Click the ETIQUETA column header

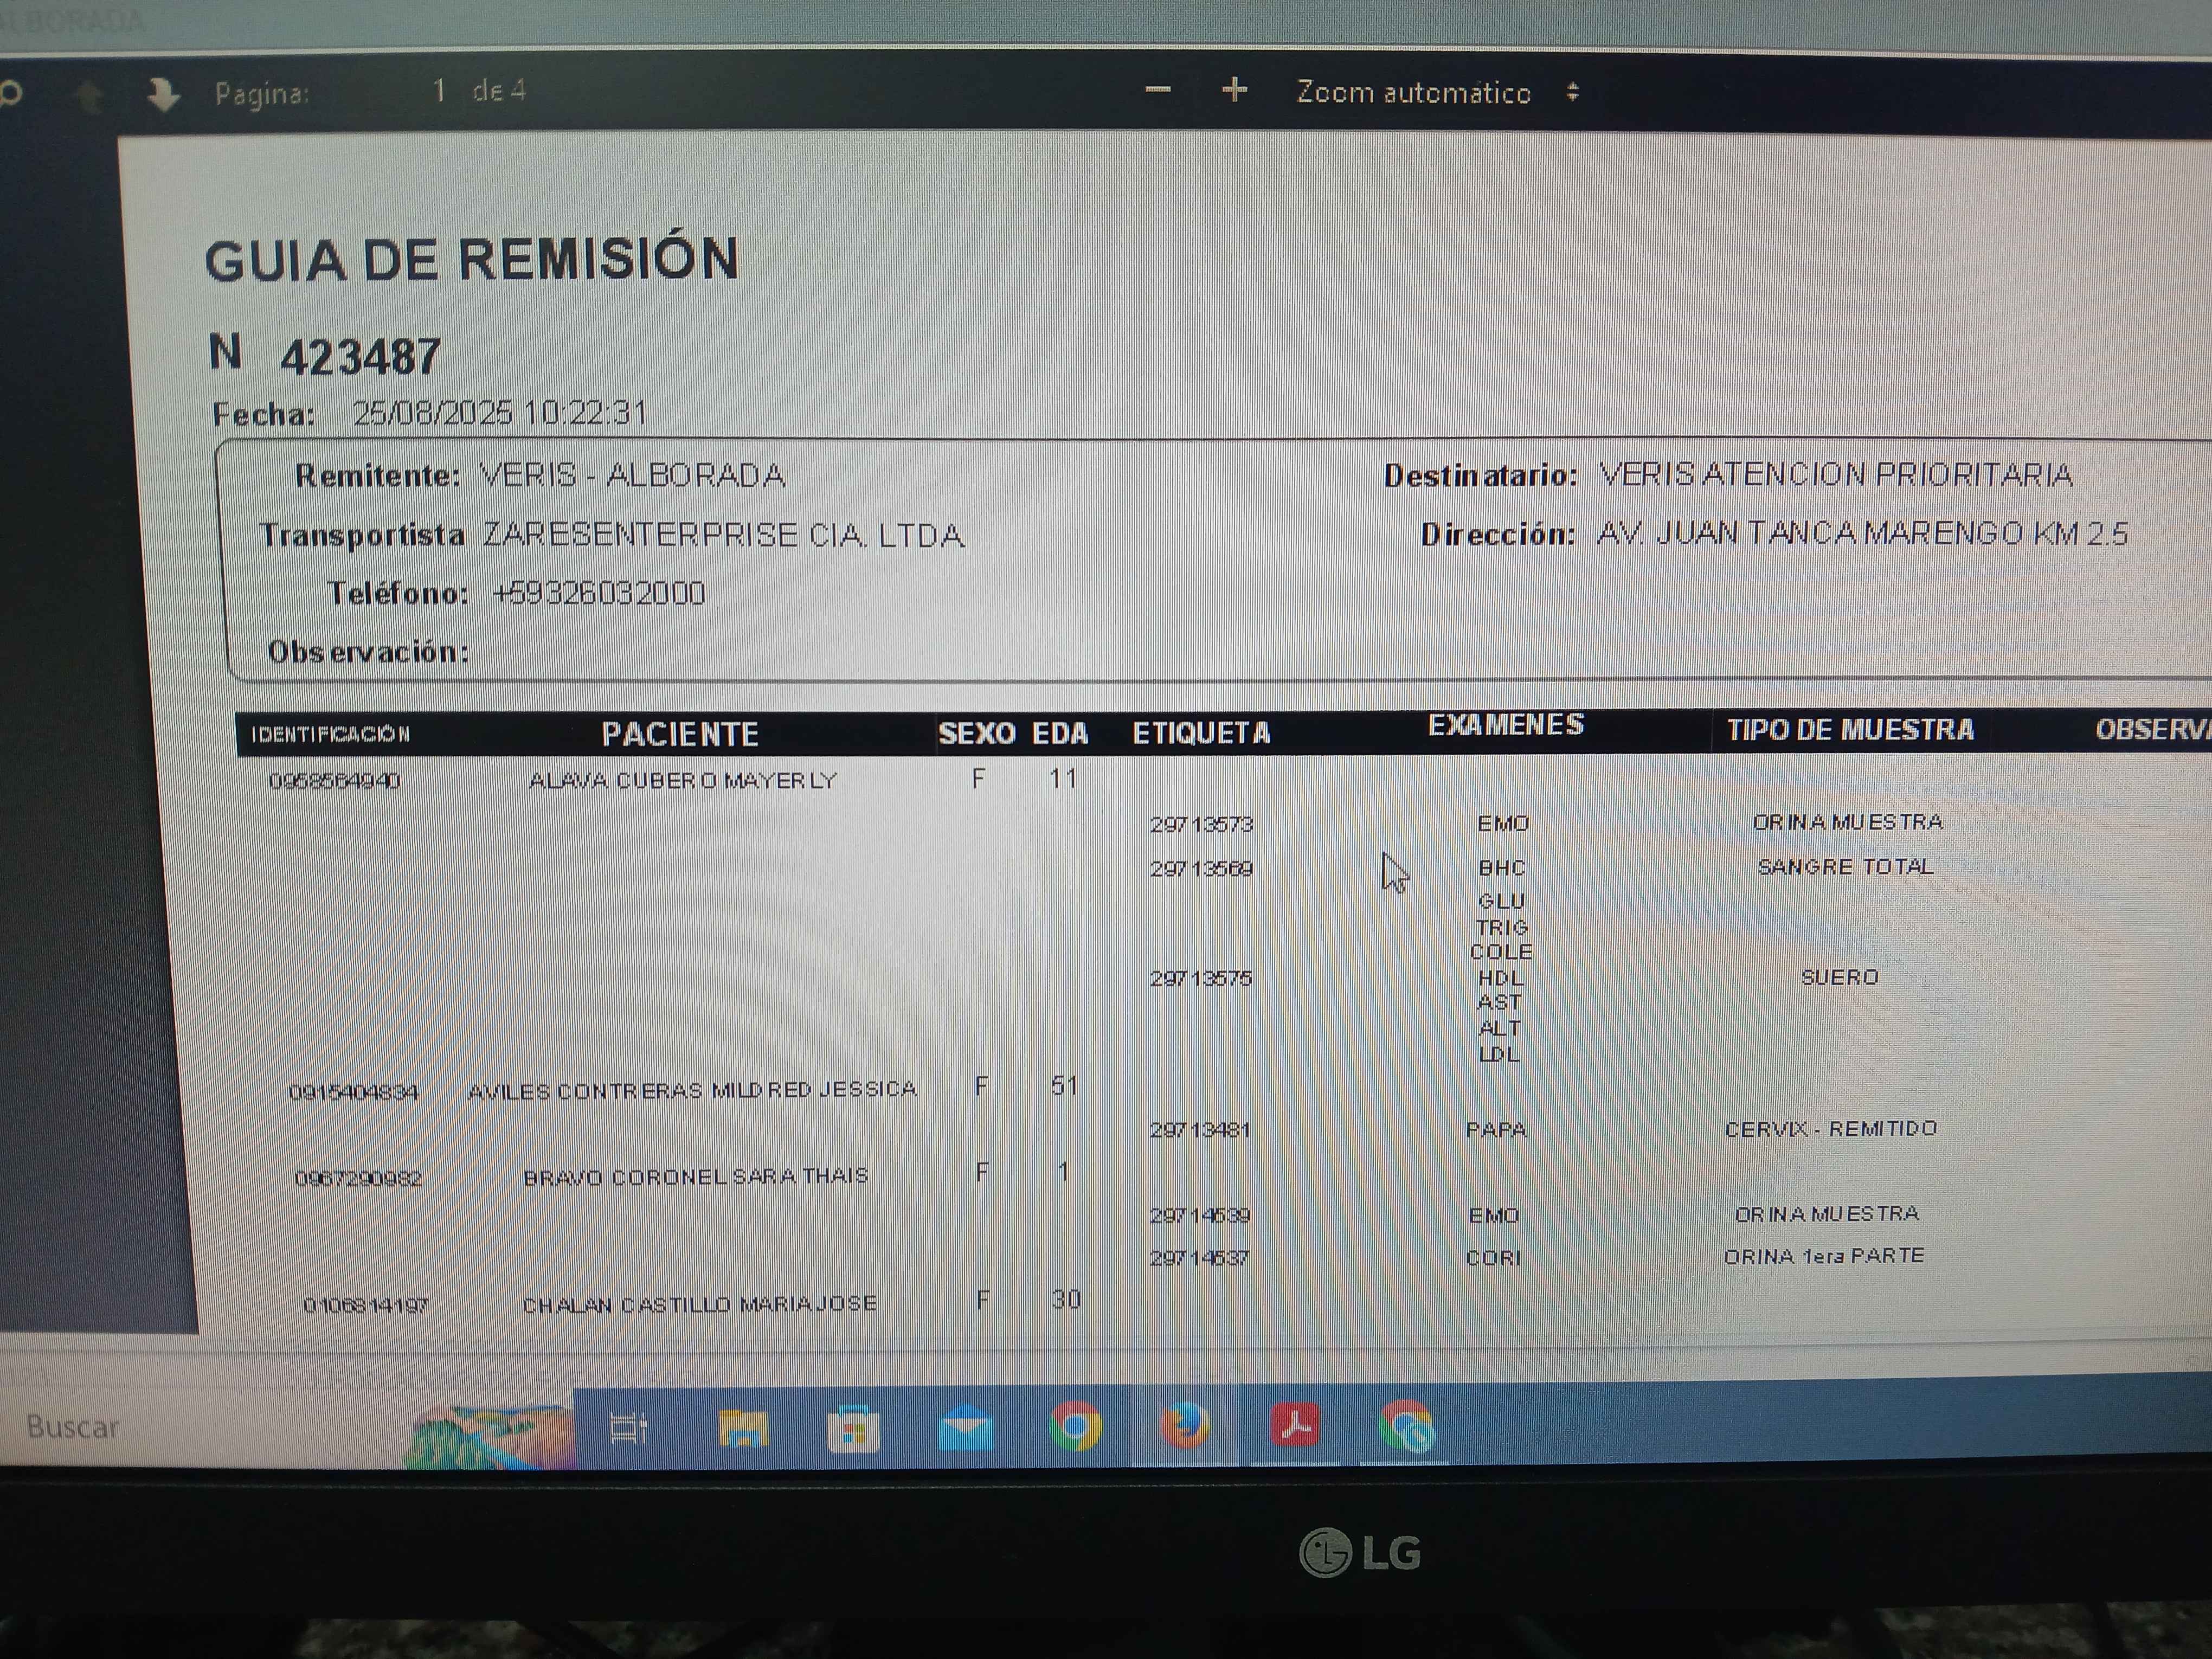point(1201,734)
